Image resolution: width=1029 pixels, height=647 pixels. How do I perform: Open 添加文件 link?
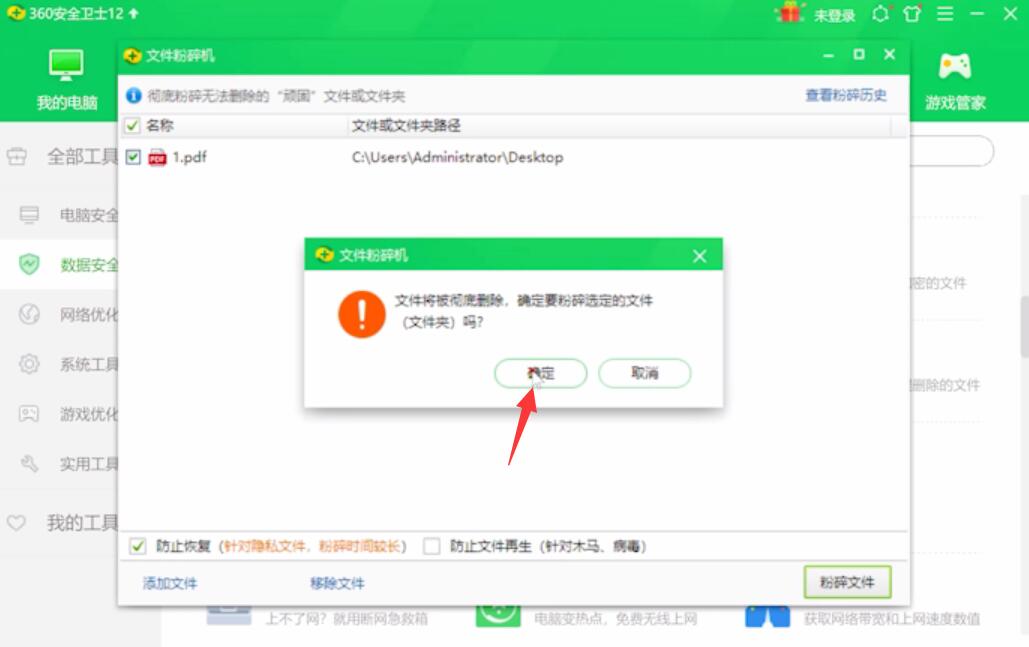[170, 583]
